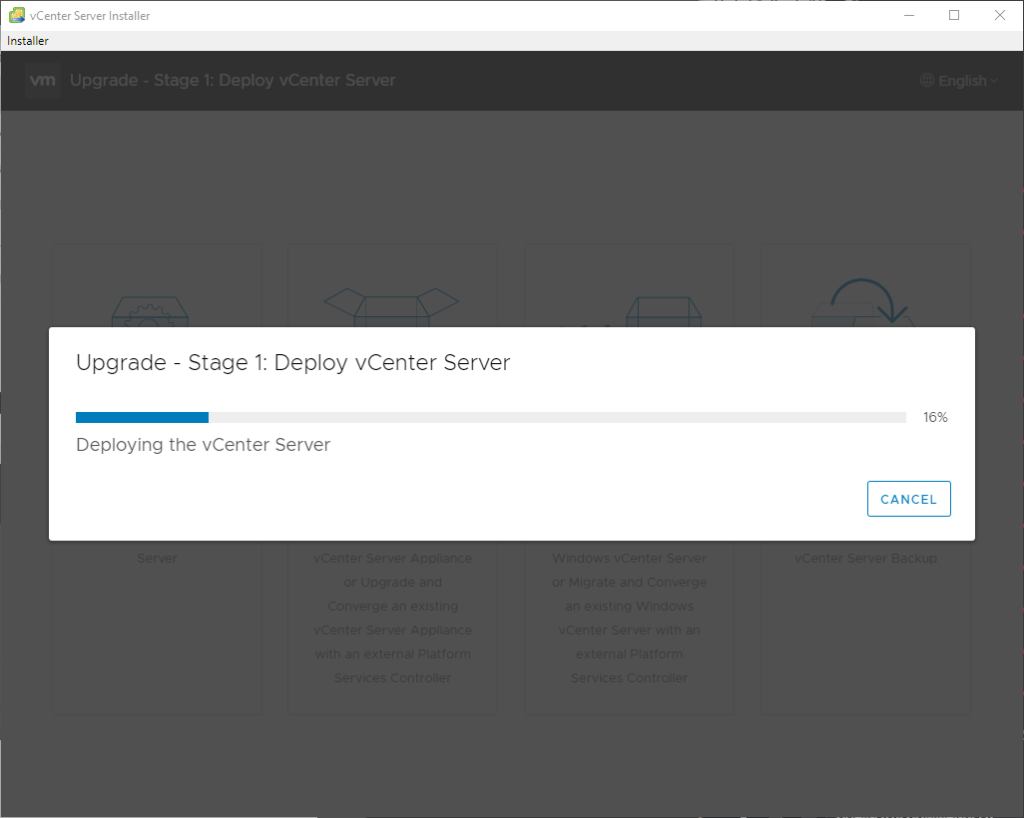The width and height of the screenshot is (1024, 818).
Task: Click the open box Upgrade card icon
Action: click(x=392, y=307)
